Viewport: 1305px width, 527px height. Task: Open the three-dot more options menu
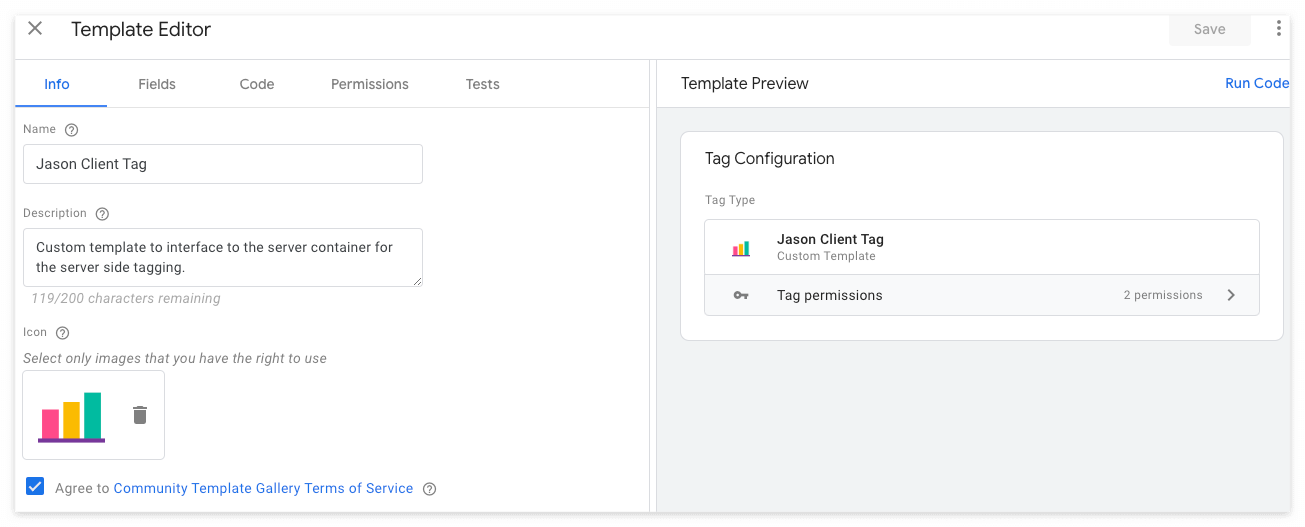click(x=1278, y=29)
